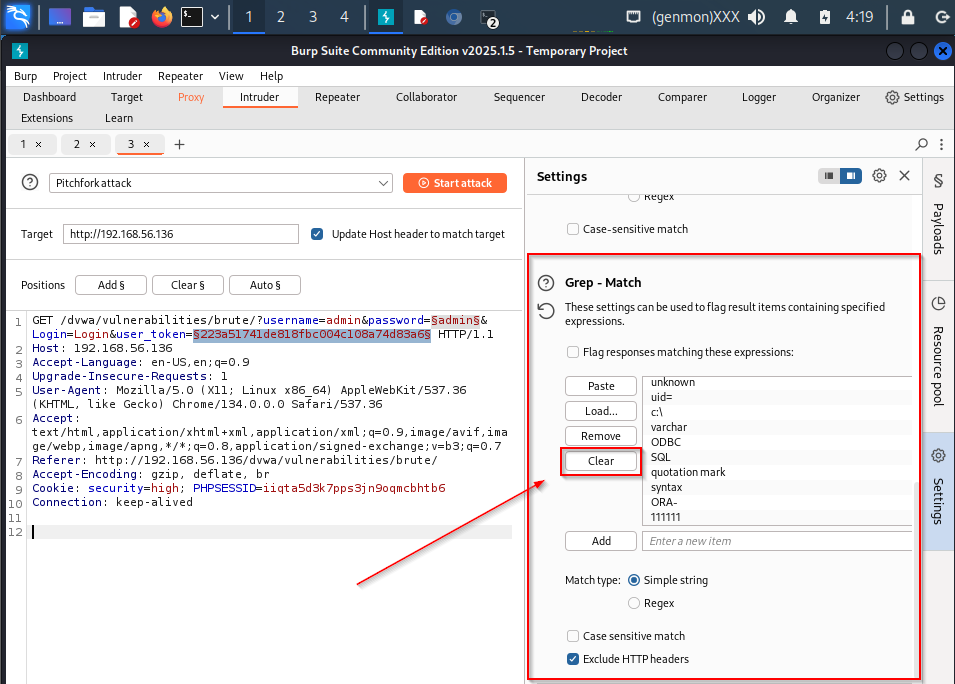Open the Intruder menu
Image resolution: width=955 pixels, height=684 pixels.
pos(122,76)
